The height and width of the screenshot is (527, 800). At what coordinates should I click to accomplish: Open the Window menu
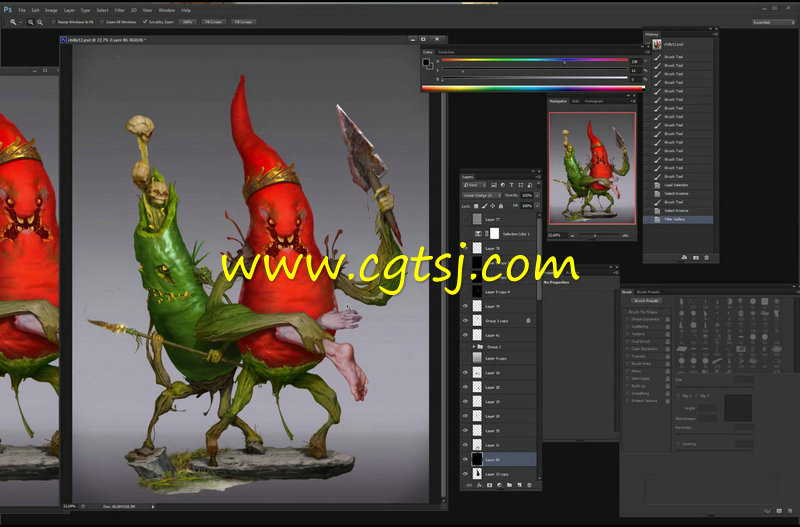pyautogui.click(x=166, y=10)
